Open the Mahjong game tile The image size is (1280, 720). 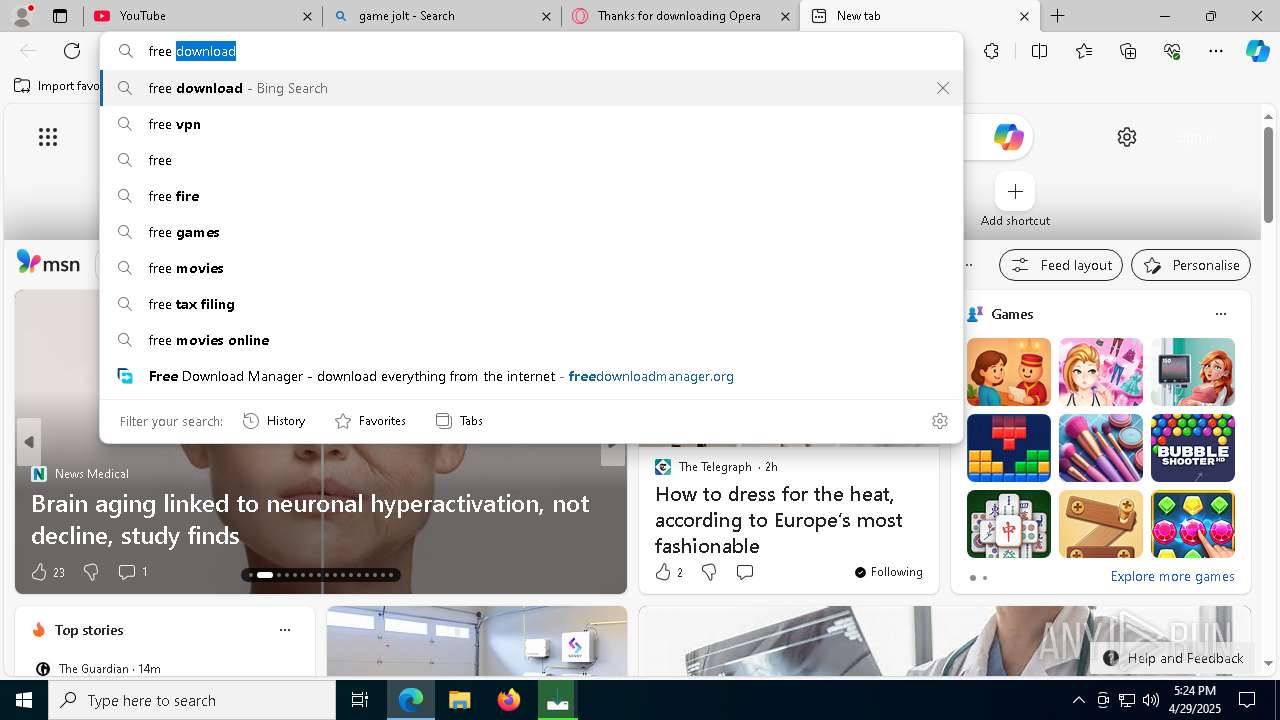[1009, 524]
